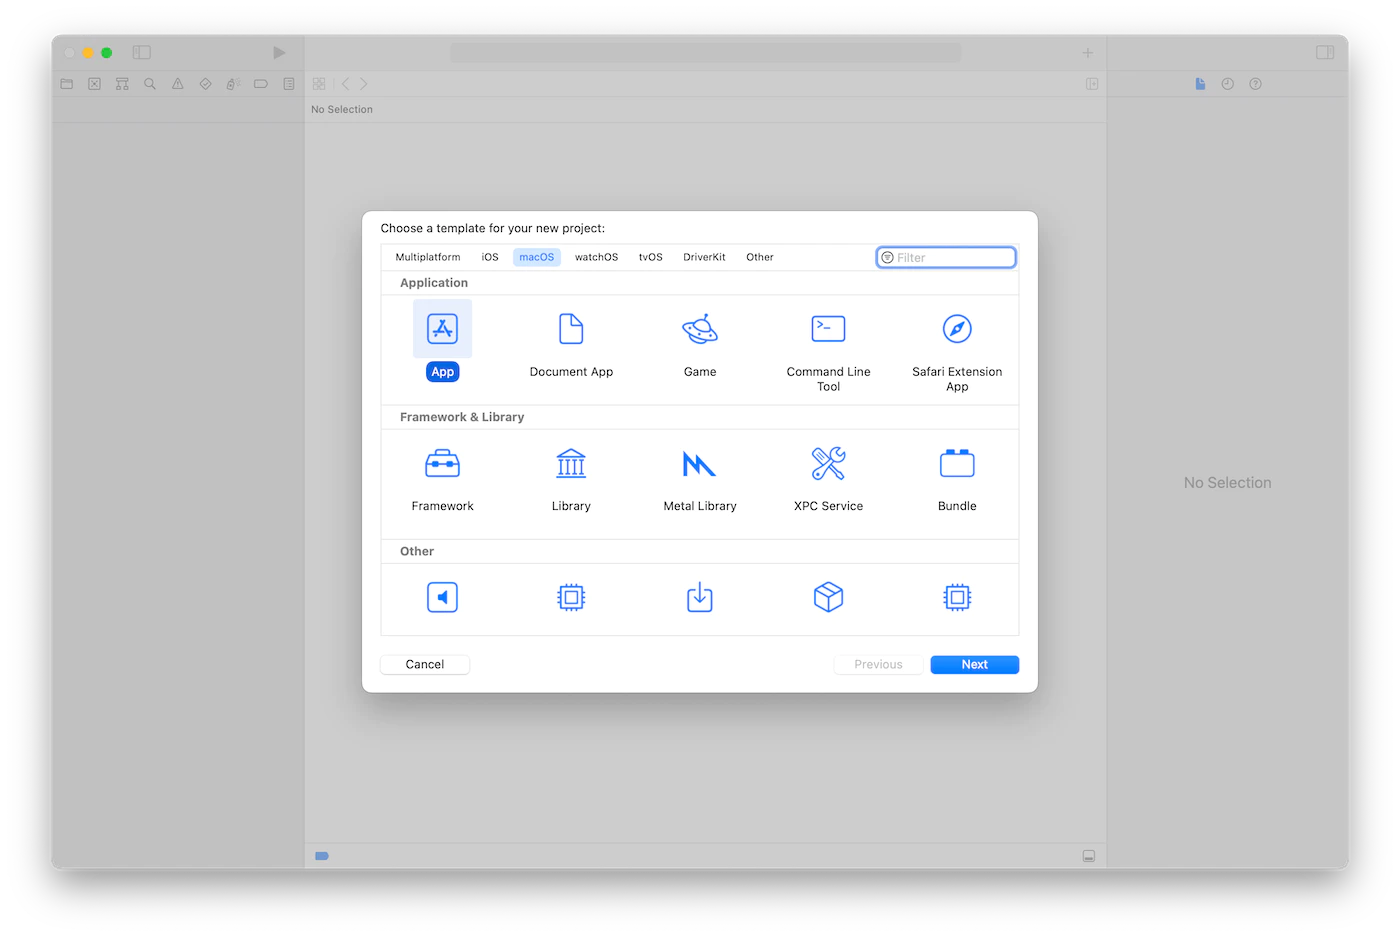The image size is (1400, 937).
Task: Show the Quick Help inspector icon
Action: point(1255,84)
